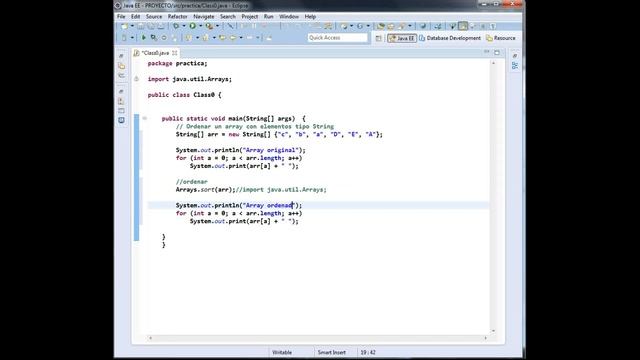Open the New file dropdown arrow
The width and height of the screenshot is (640, 360).
132,26
